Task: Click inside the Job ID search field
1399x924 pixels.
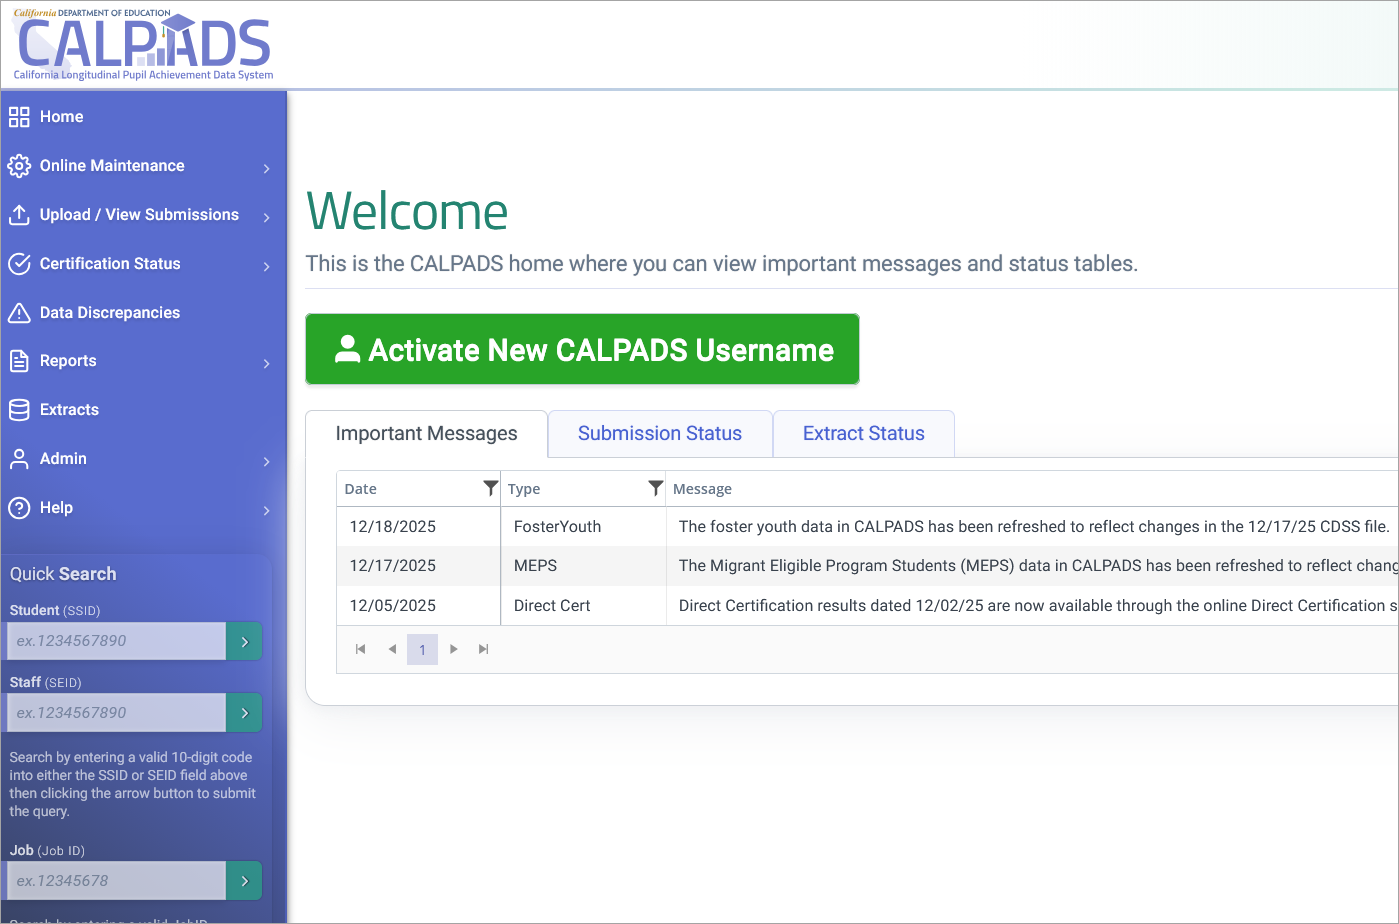Action: click(x=115, y=880)
